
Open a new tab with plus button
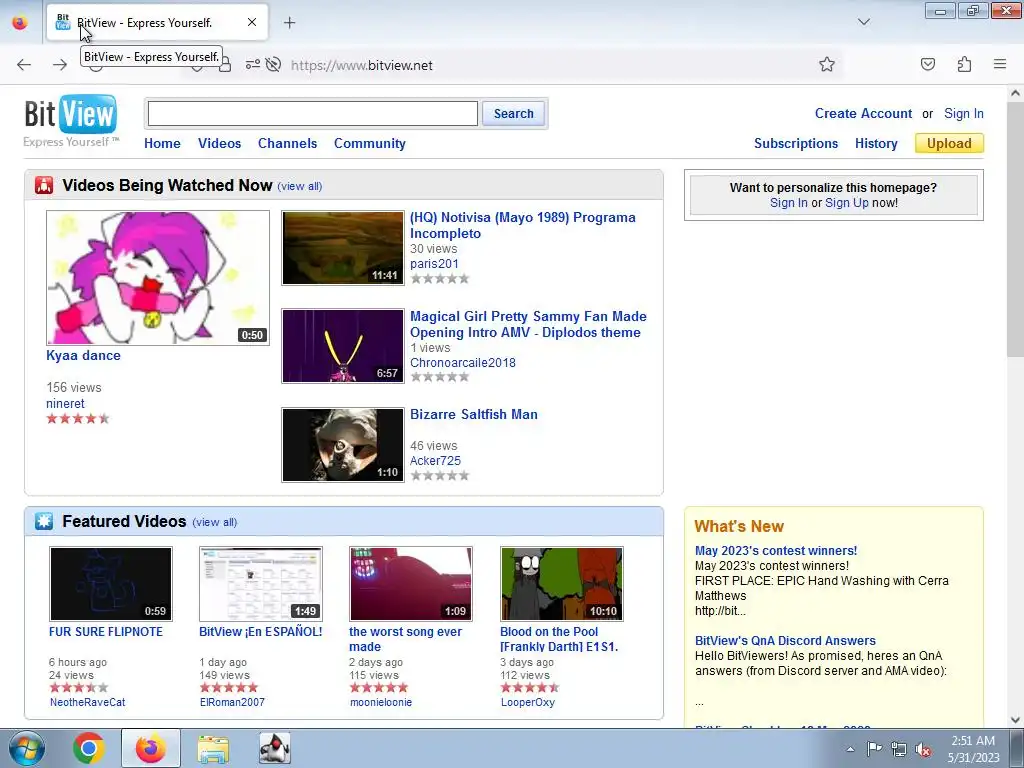click(289, 23)
